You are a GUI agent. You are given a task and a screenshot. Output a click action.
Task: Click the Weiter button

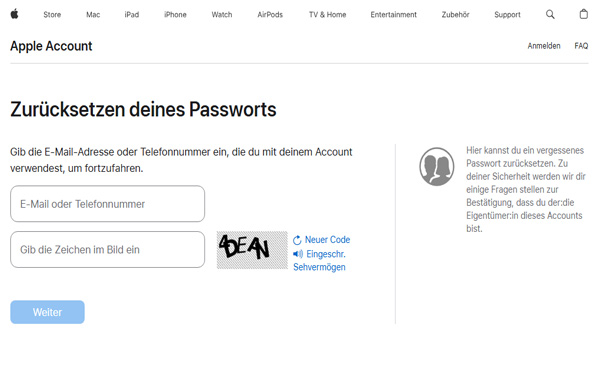click(x=47, y=312)
